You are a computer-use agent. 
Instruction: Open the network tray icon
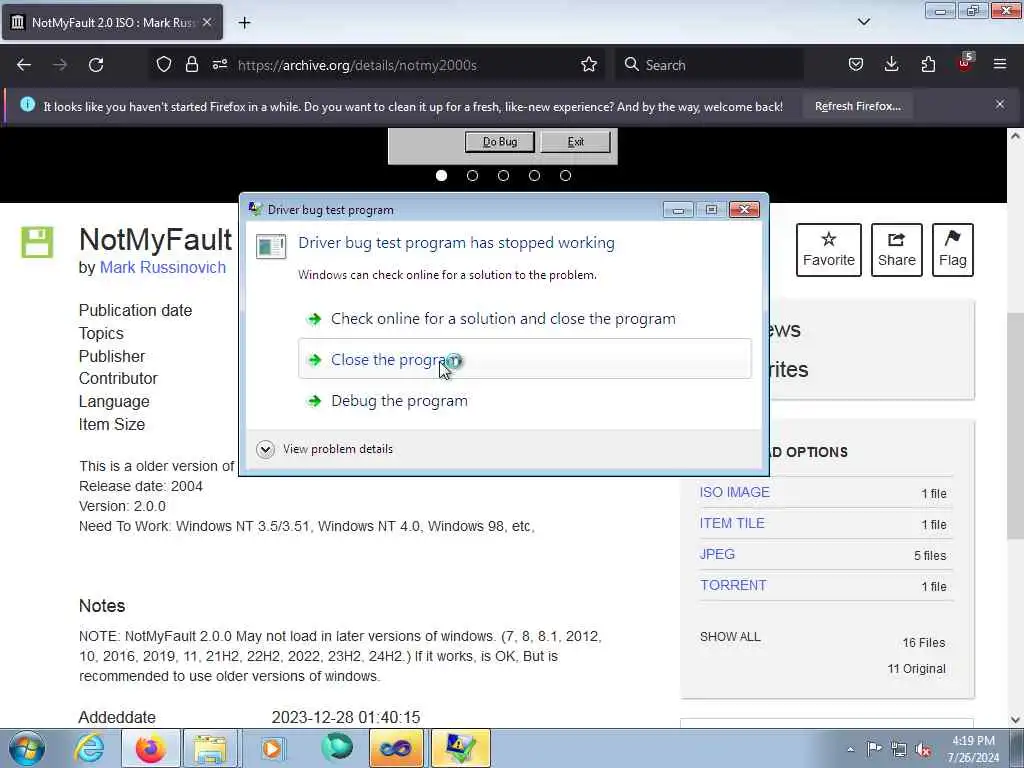[x=899, y=749]
